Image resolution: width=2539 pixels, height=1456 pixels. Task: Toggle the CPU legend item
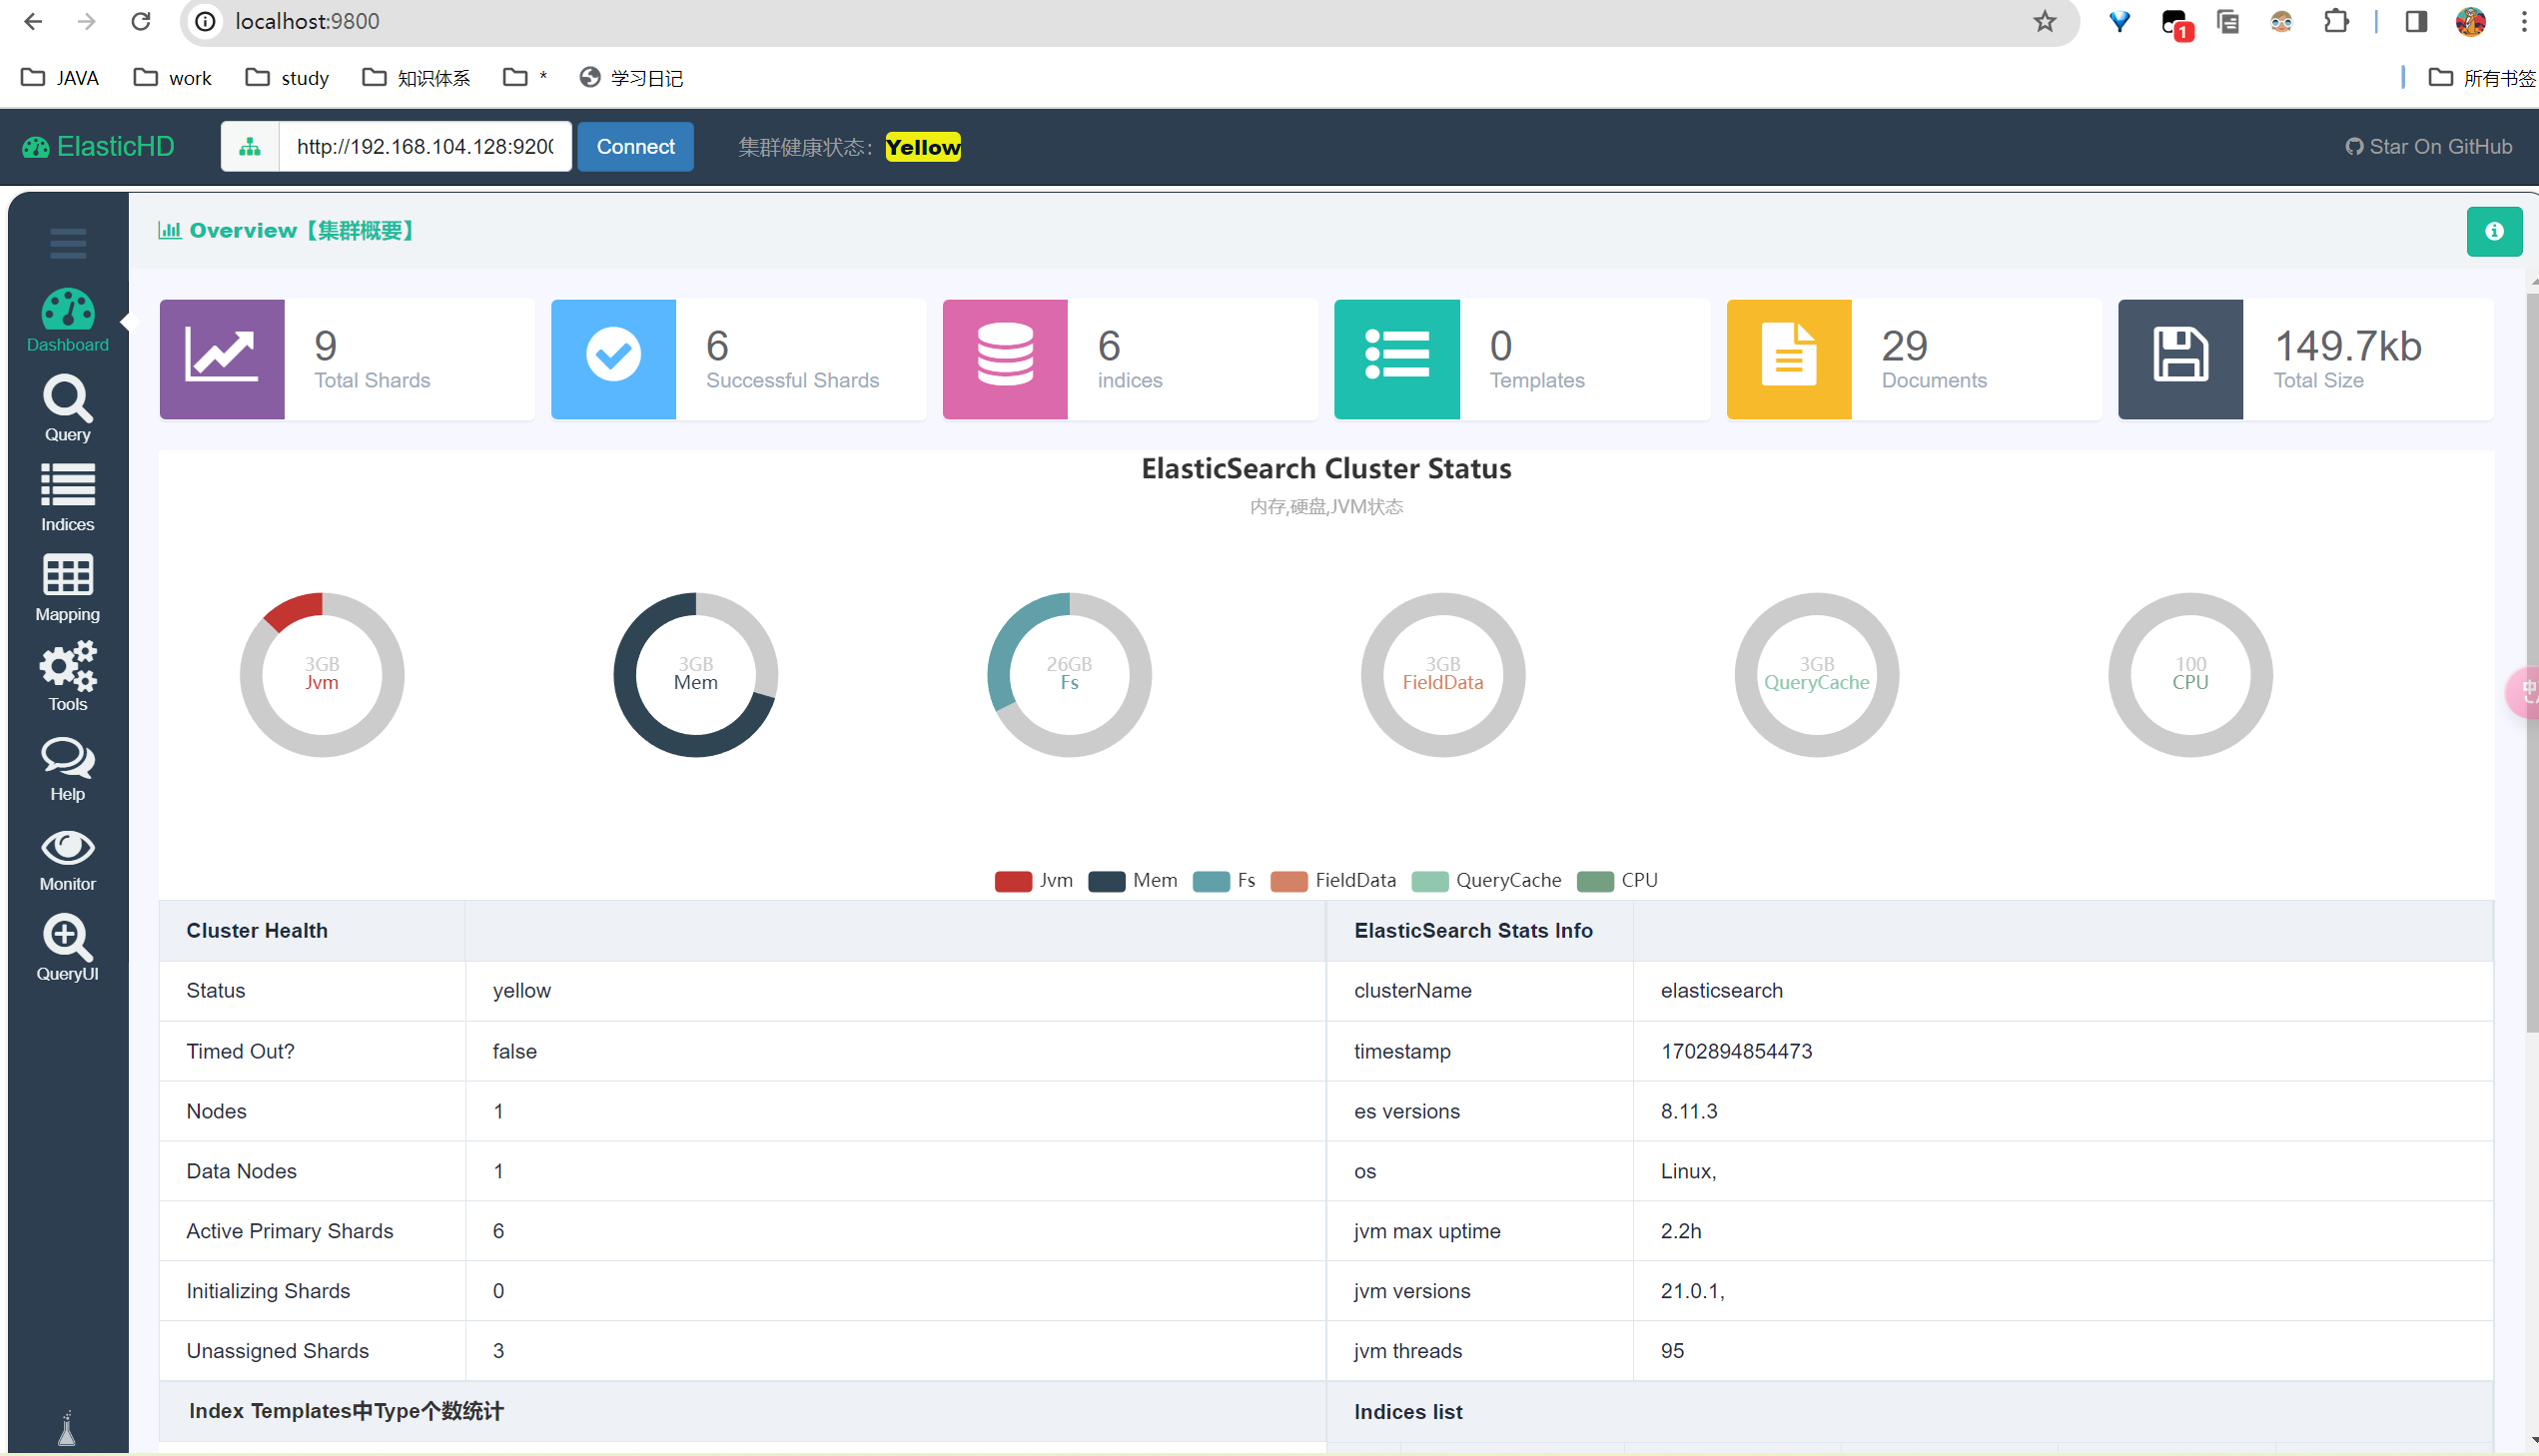[1616, 880]
